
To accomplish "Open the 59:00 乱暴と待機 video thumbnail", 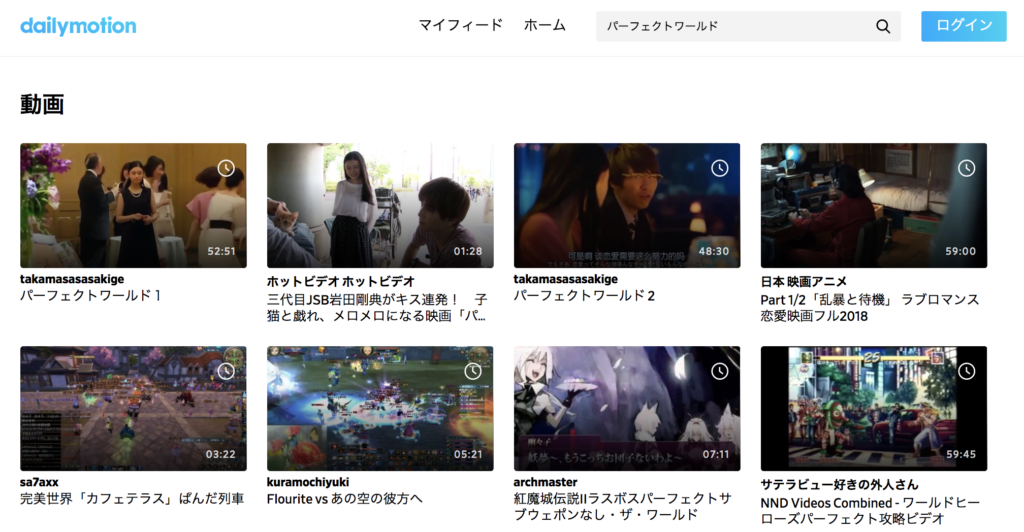I will click(874, 205).
